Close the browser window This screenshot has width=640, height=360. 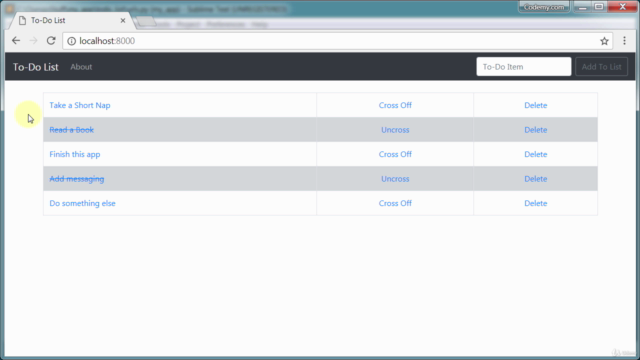click(x=622, y=7)
